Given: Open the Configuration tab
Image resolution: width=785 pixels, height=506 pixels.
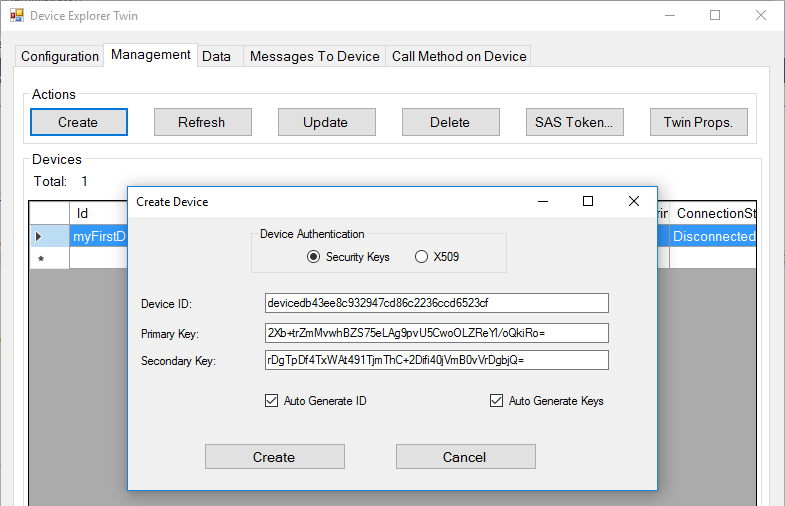Looking at the screenshot, I should [60, 56].
